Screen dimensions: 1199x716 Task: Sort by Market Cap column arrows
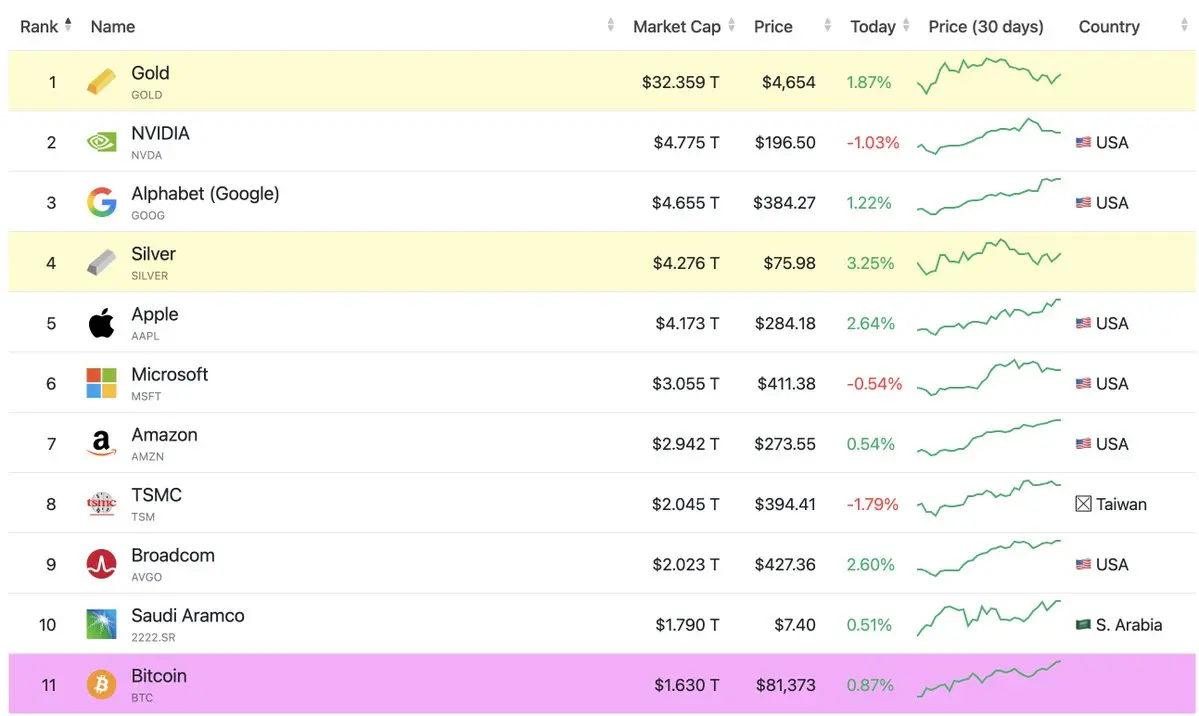tap(731, 25)
